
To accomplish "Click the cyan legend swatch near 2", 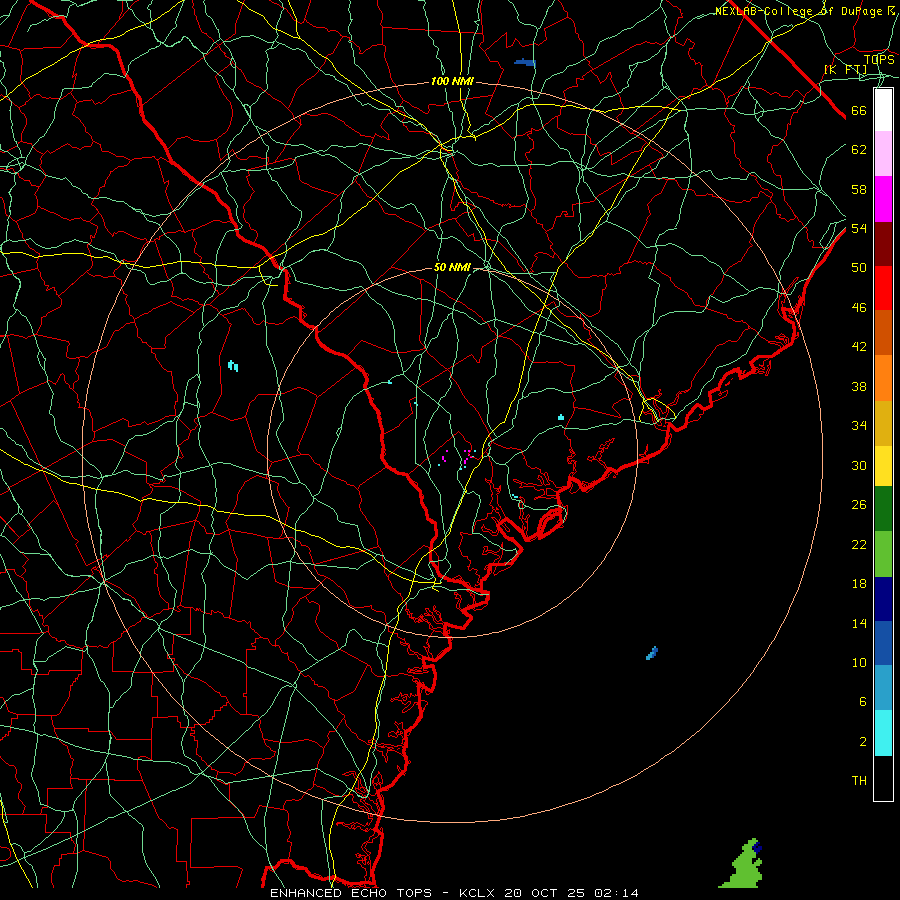I will [x=883, y=732].
